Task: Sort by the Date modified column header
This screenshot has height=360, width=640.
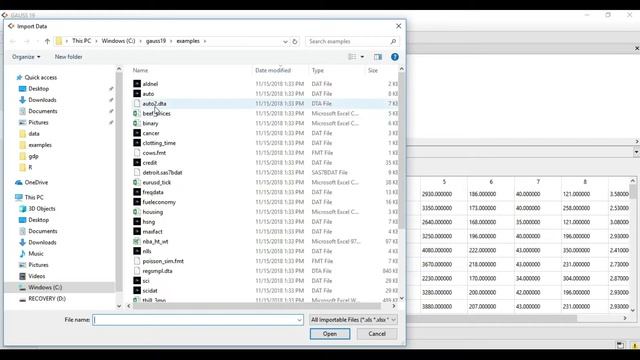Action: pos(273,70)
